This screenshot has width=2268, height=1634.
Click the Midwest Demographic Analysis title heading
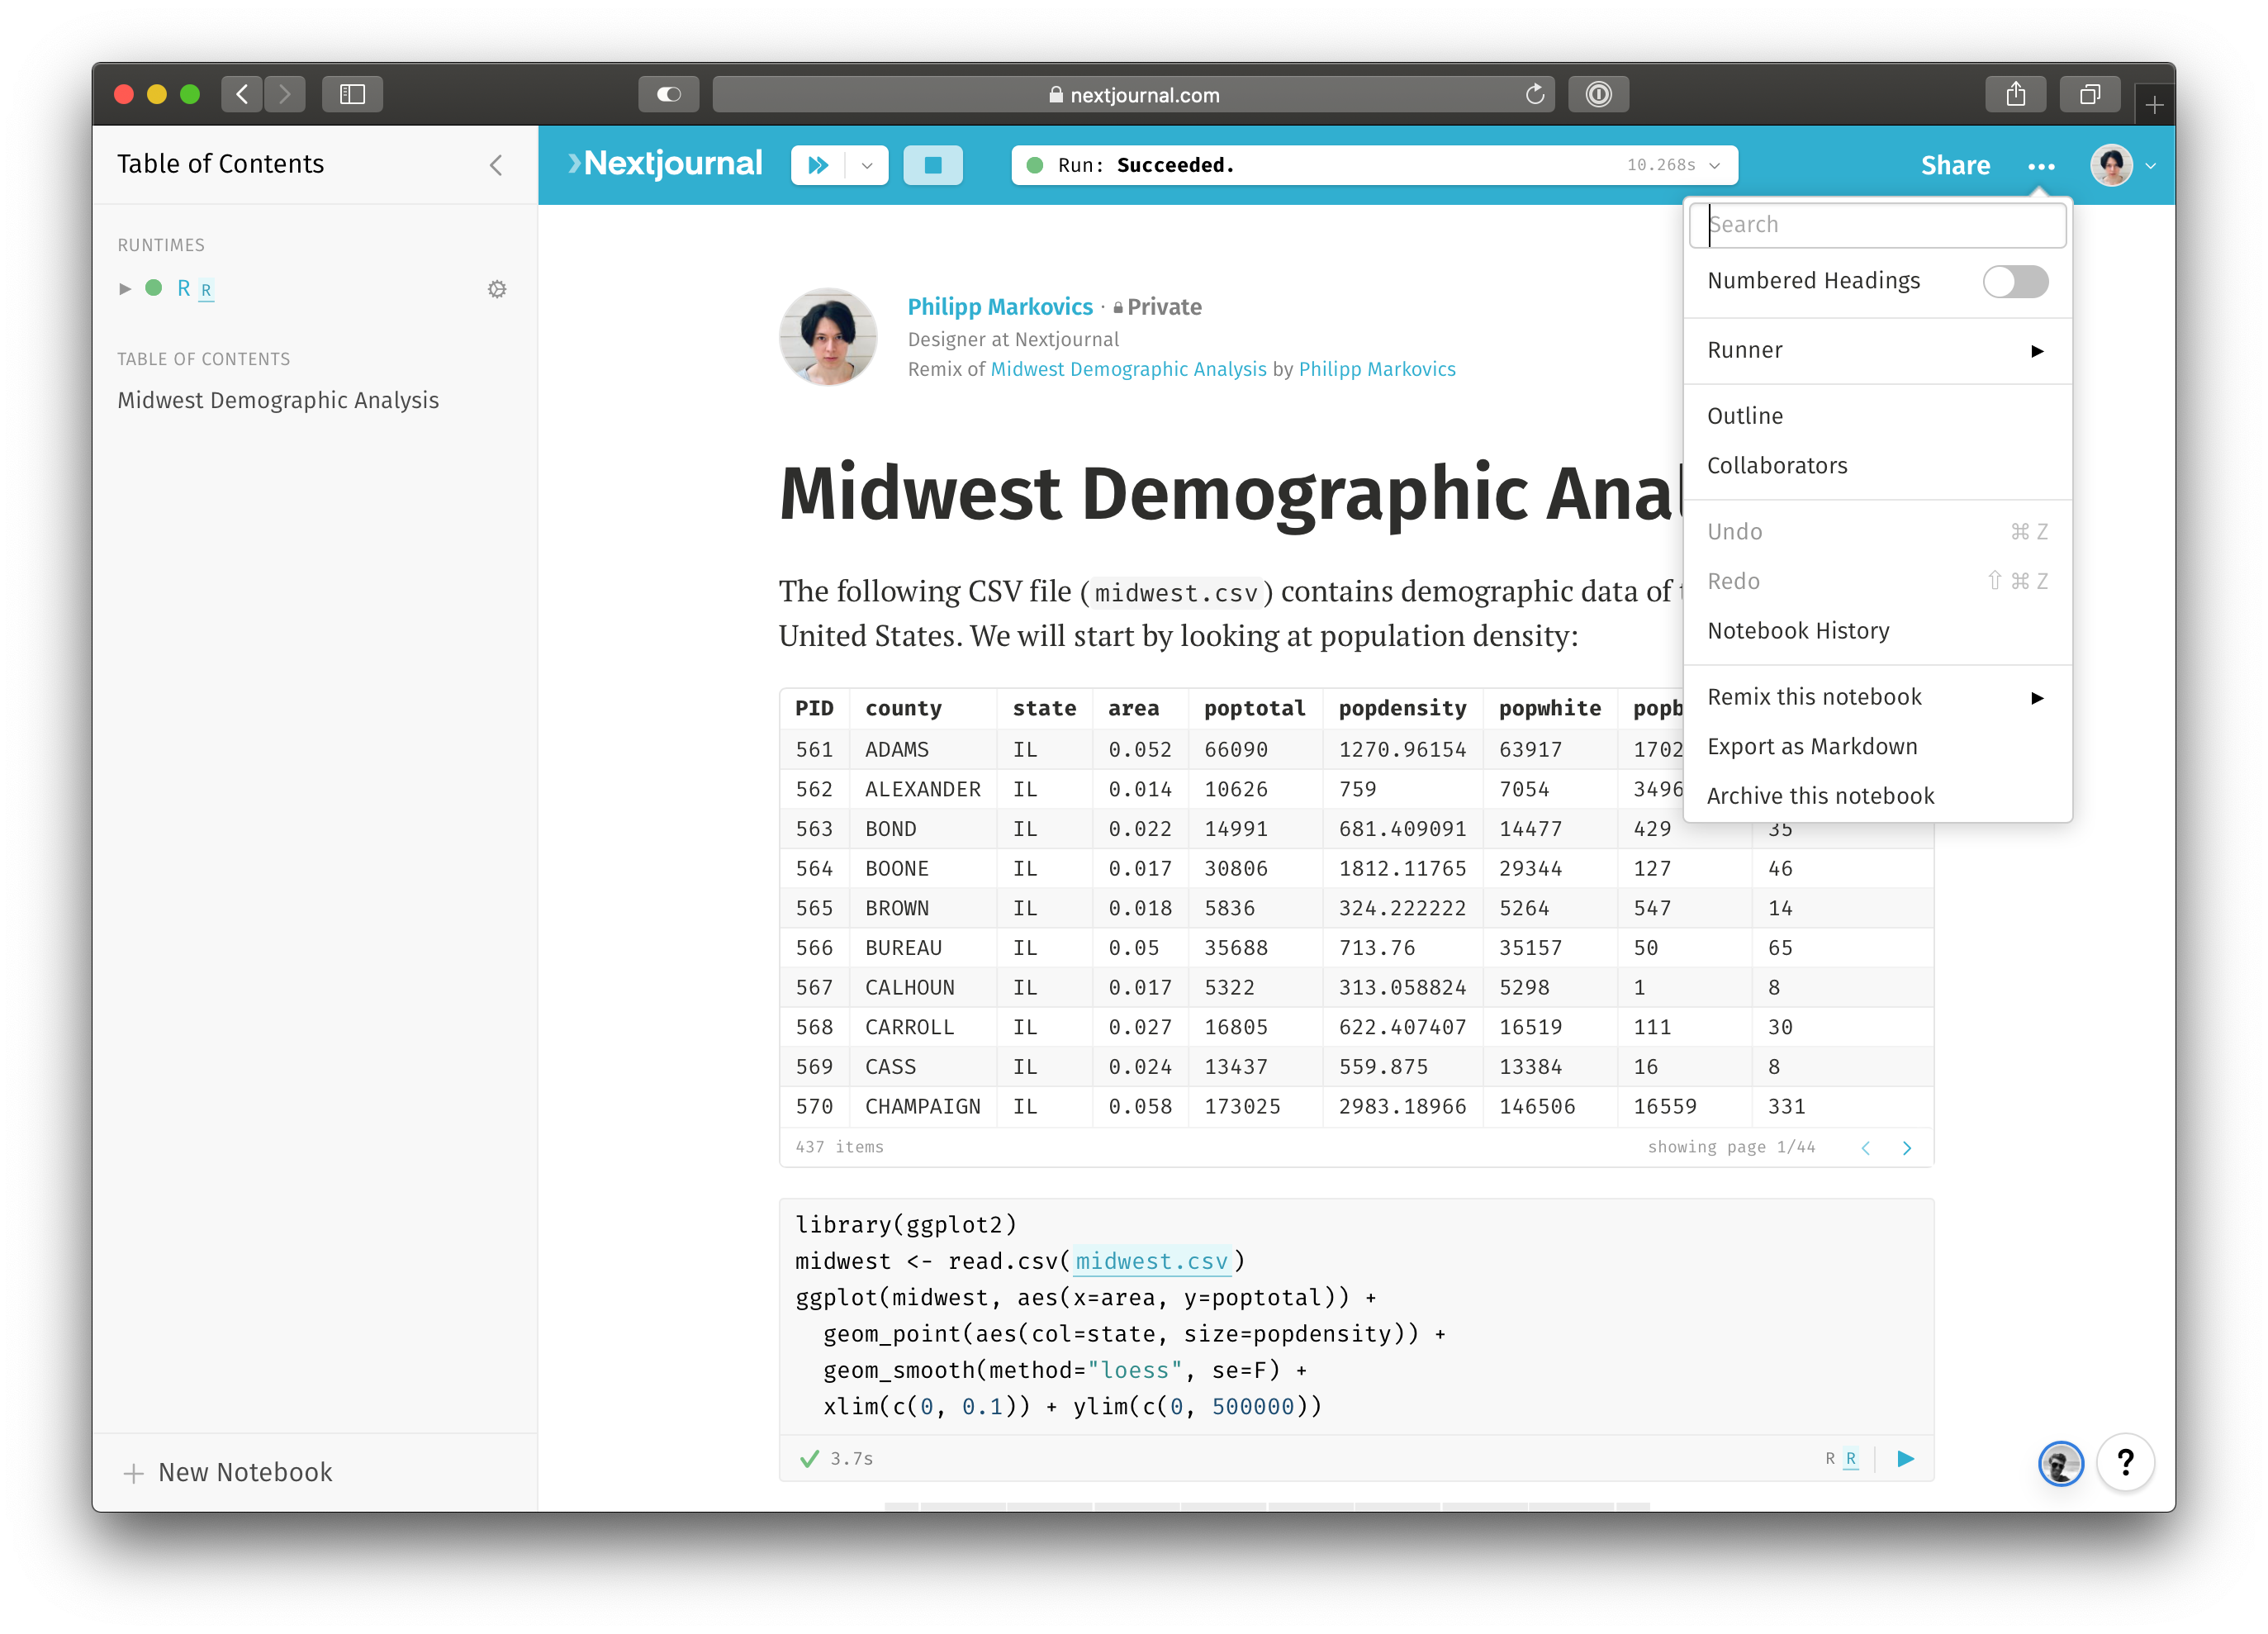[1230, 494]
